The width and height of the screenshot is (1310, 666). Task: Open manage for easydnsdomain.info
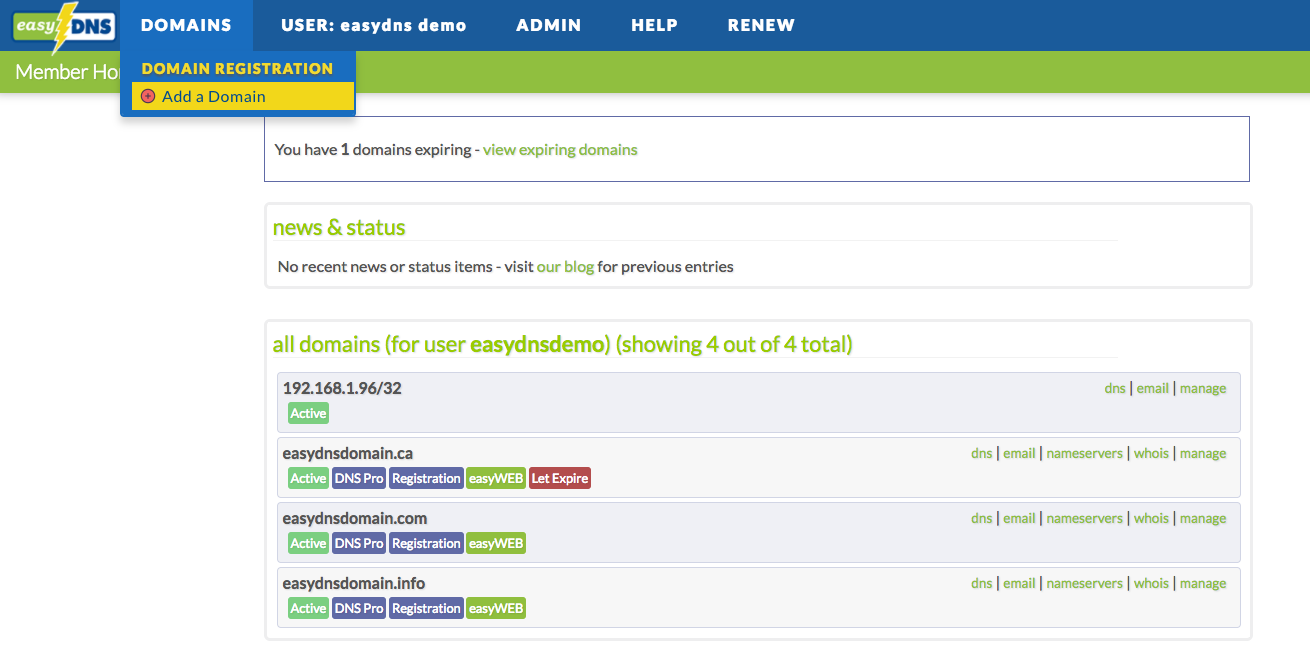[1203, 584]
